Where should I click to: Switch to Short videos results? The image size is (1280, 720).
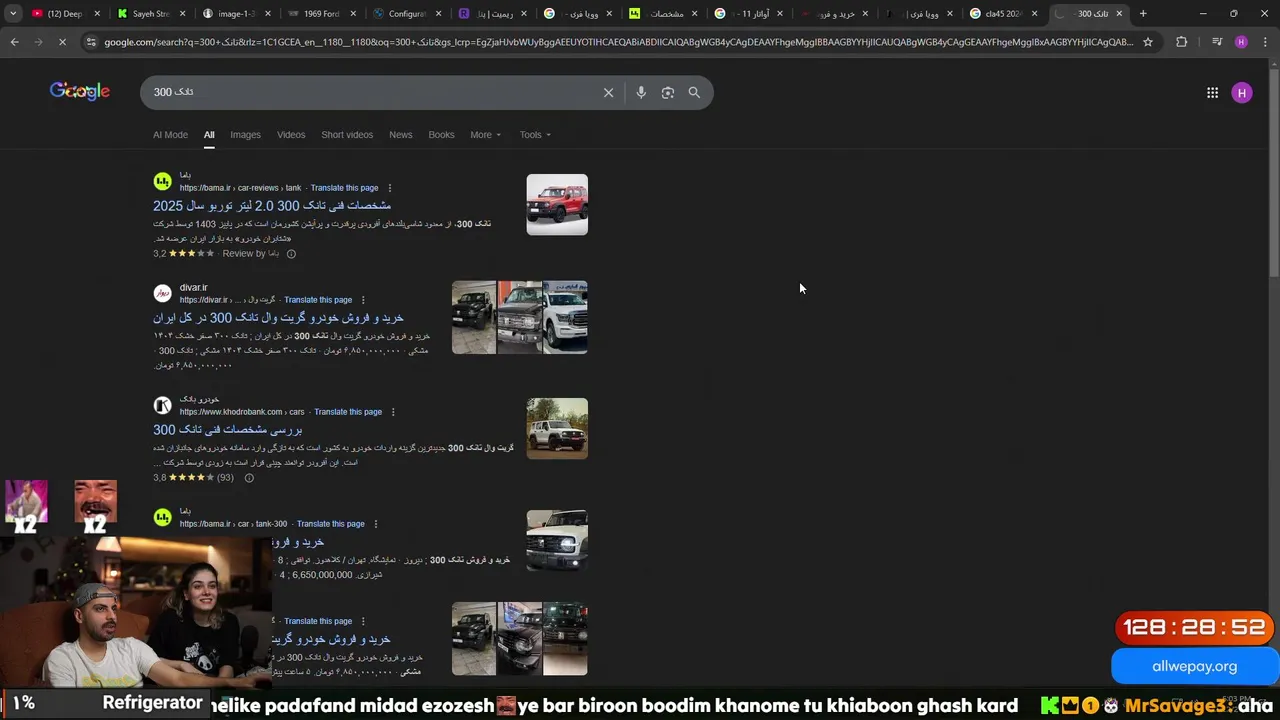tap(347, 135)
